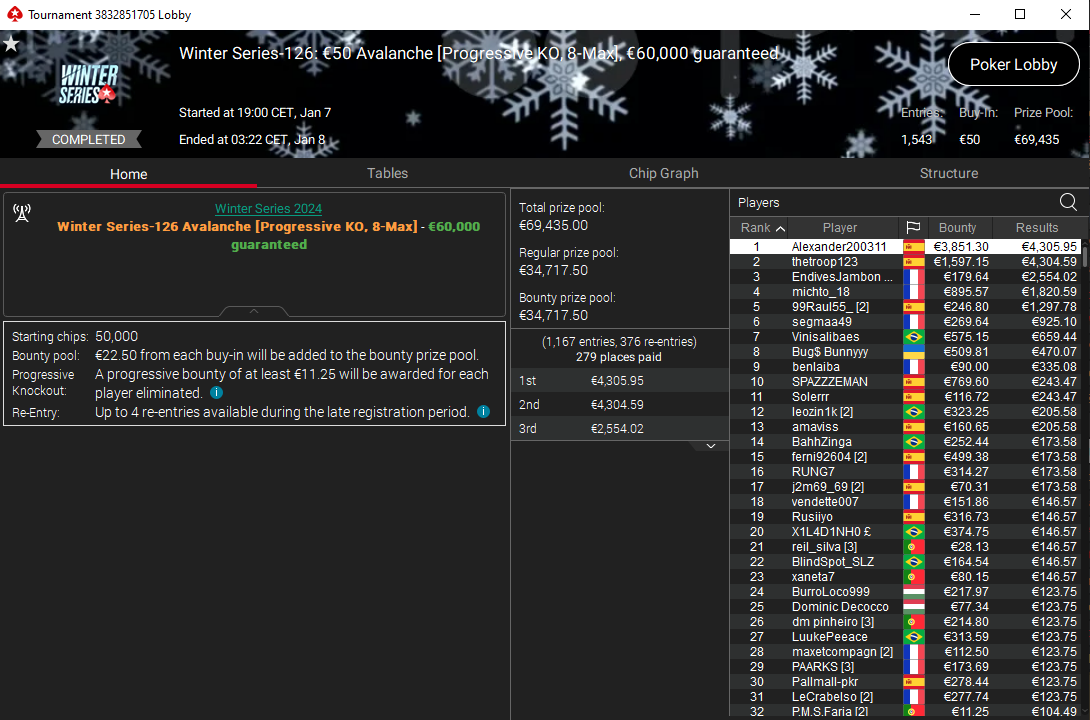The height and width of the screenshot is (720, 1090).
Task: Click the broadcast antenna icon in the info panel
Action: (22, 213)
